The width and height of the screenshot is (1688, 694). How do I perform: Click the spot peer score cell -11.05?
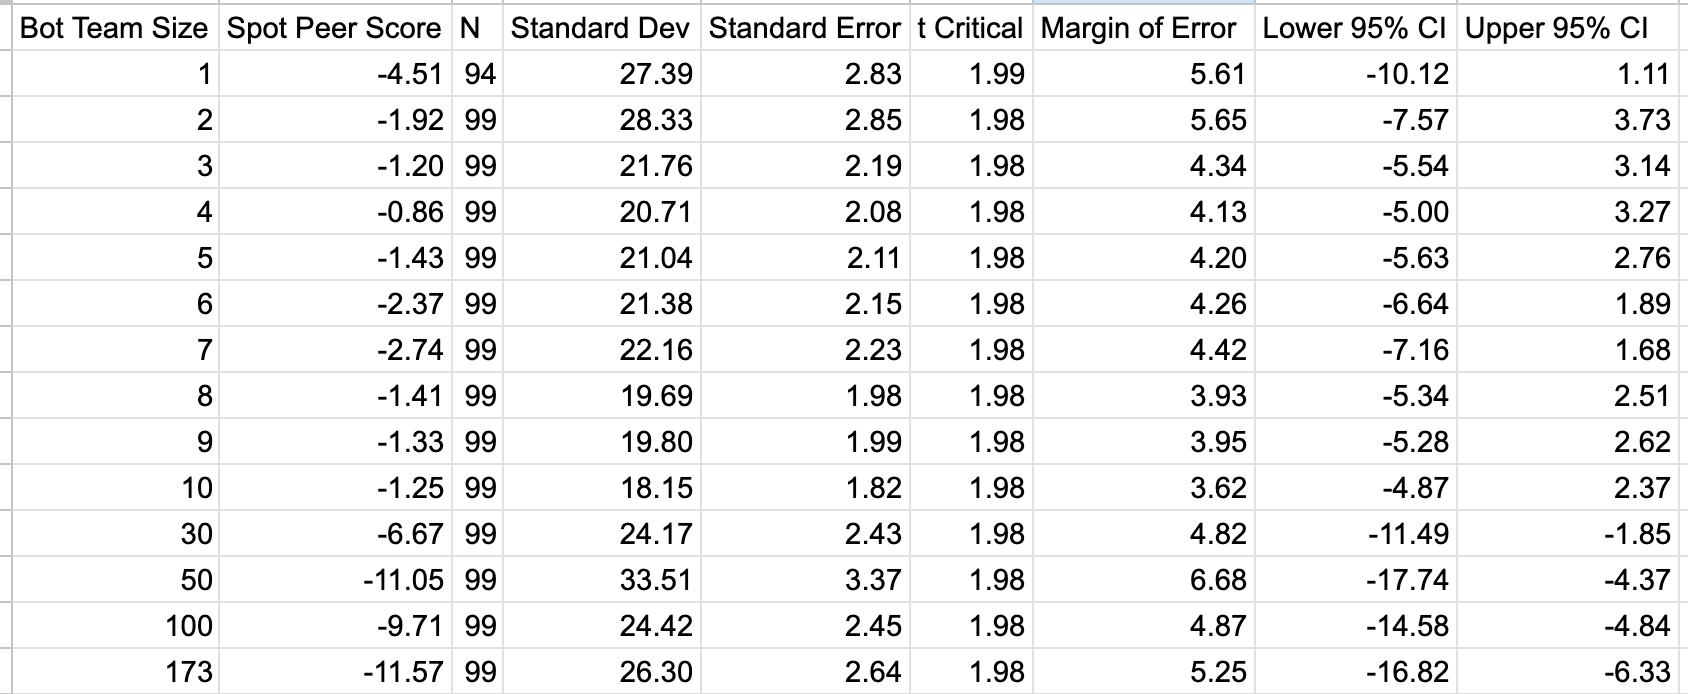point(337,580)
